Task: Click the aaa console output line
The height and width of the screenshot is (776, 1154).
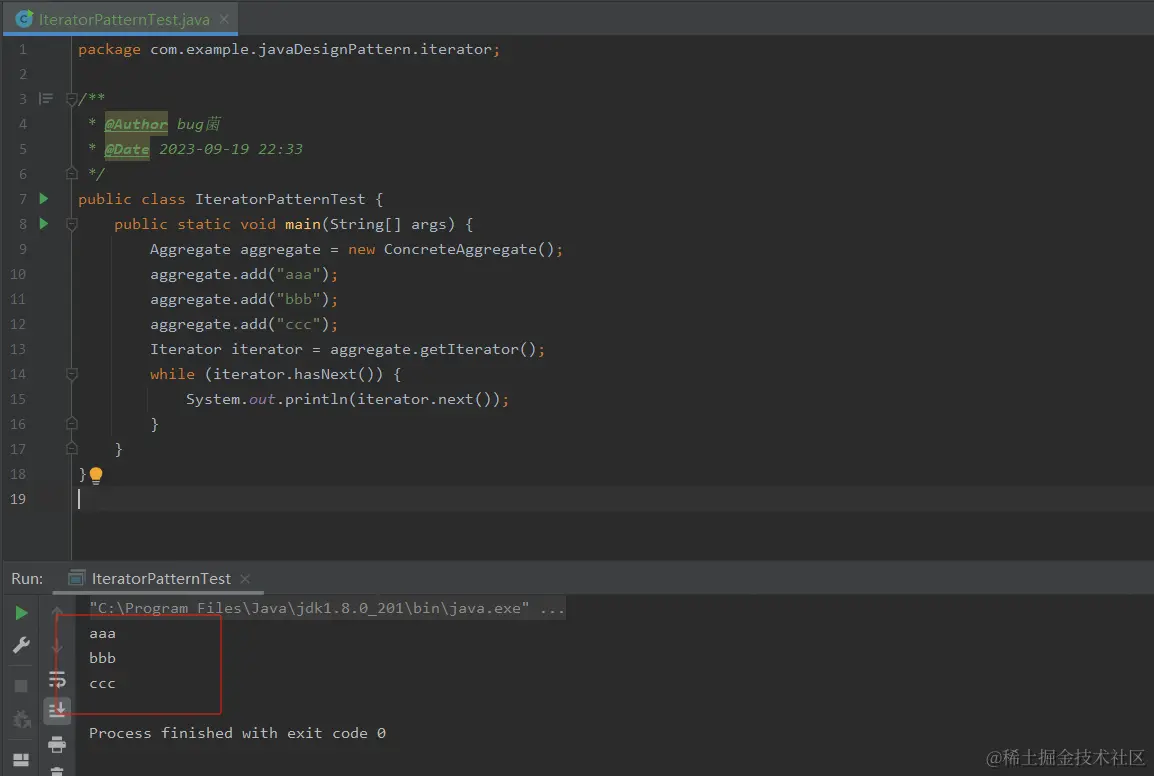Action: pyautogui.click(x=102, y=633)
